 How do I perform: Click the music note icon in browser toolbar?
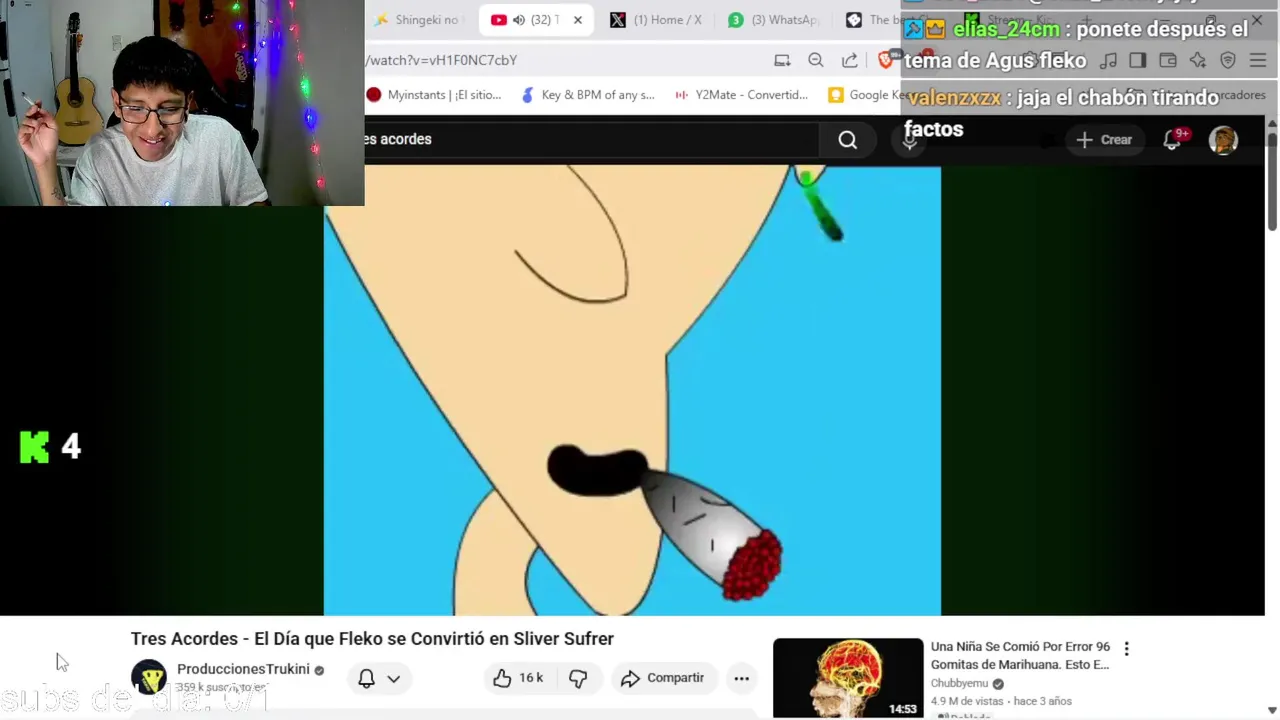click(1108, 61)
